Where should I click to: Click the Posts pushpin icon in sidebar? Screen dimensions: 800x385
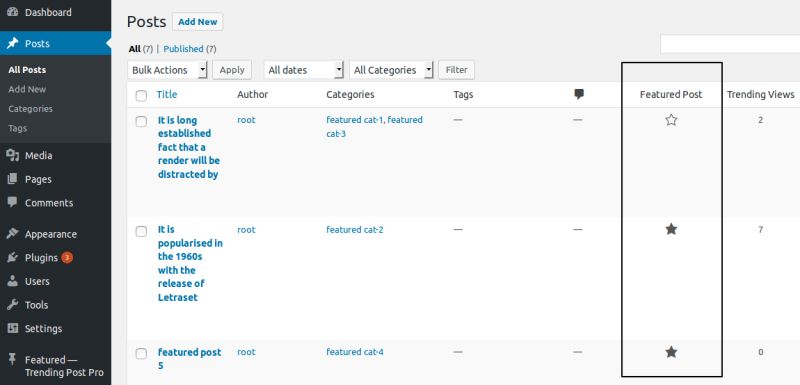point(12,44)
